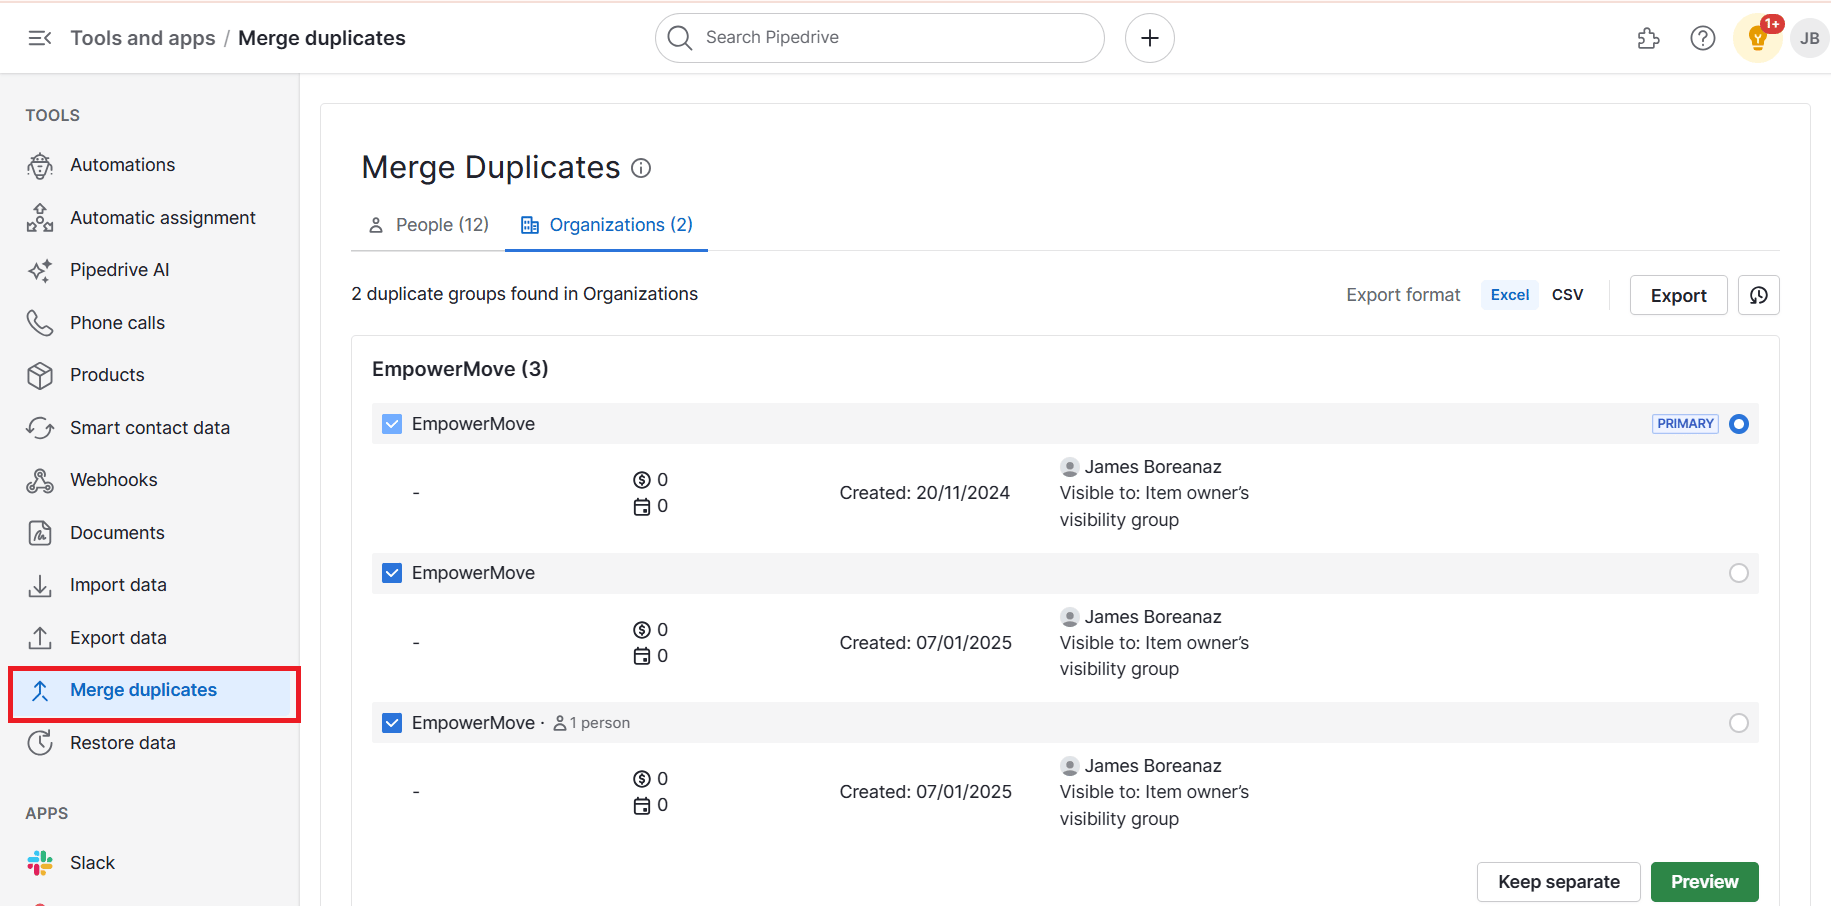Click the Export button

[x=1678, y=295]
